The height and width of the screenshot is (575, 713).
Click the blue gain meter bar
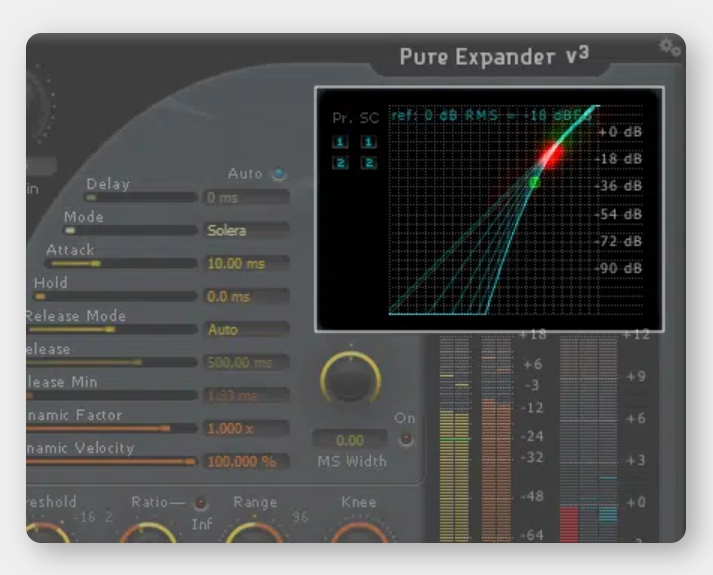coord(608,515)
